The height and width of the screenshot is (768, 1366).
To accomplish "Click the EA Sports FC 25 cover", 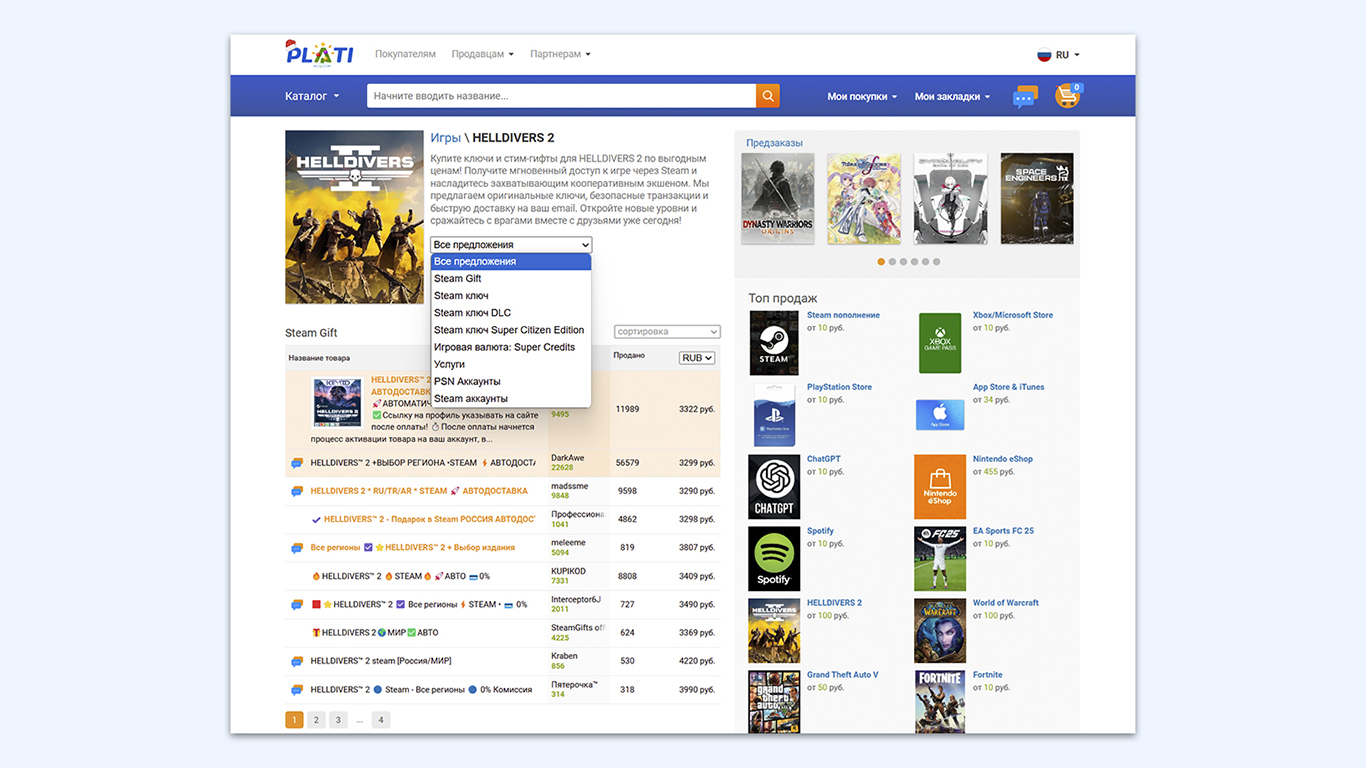I will (x=940, y=558).
